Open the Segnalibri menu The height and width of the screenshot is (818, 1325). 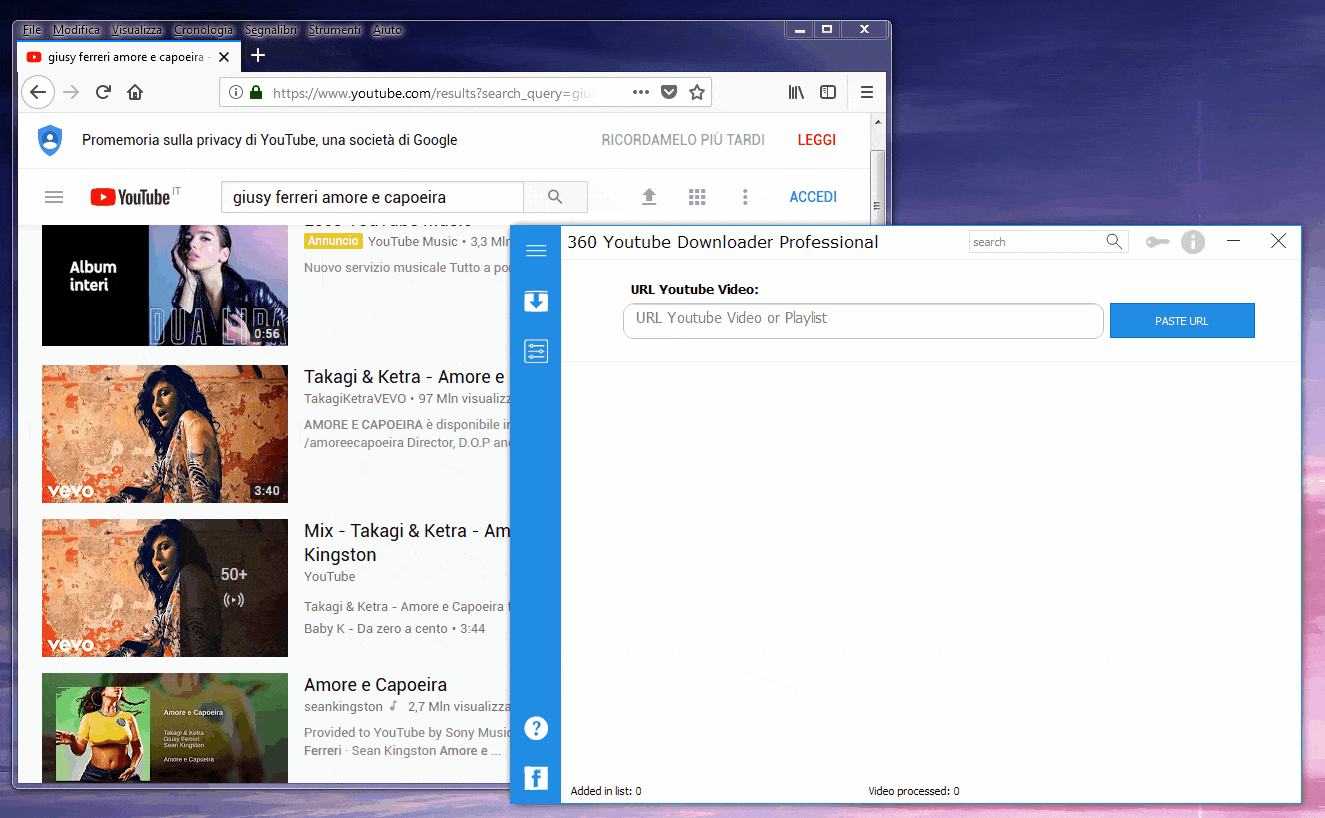coord(271,30)
